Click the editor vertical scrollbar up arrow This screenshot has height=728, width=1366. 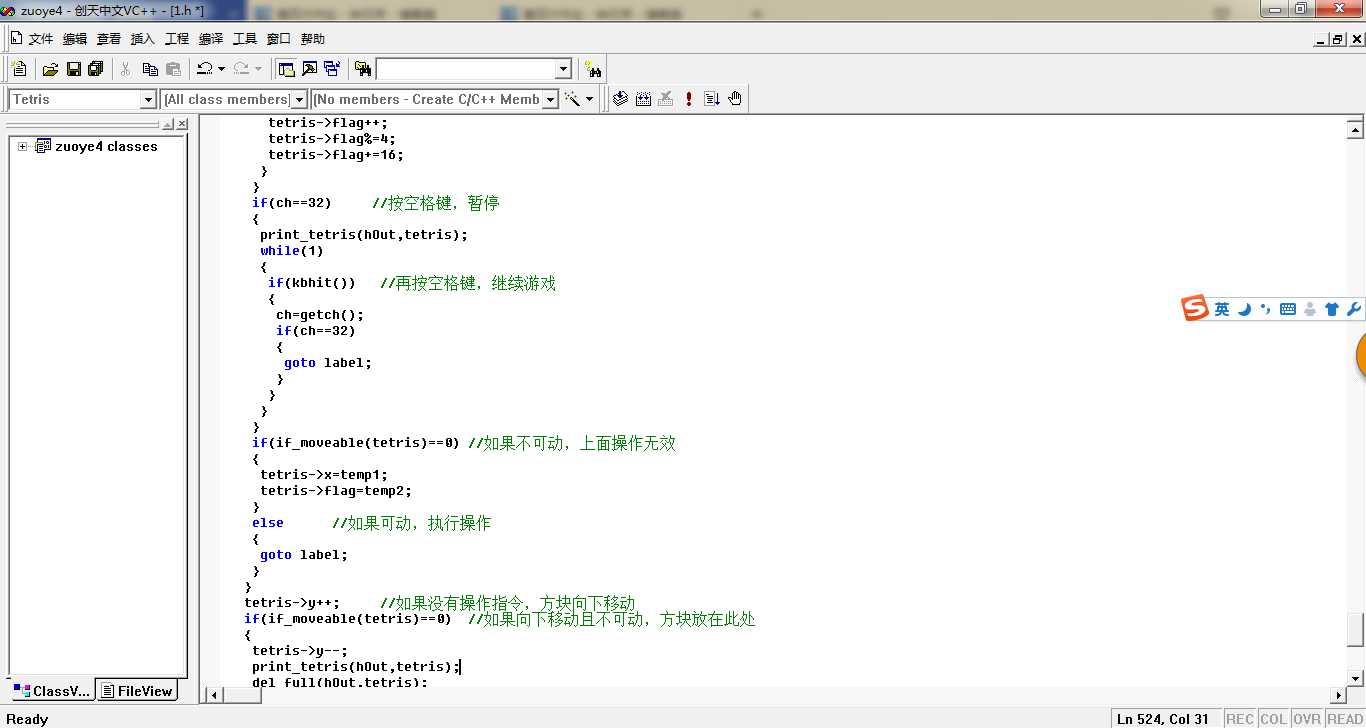point(1355,129)
